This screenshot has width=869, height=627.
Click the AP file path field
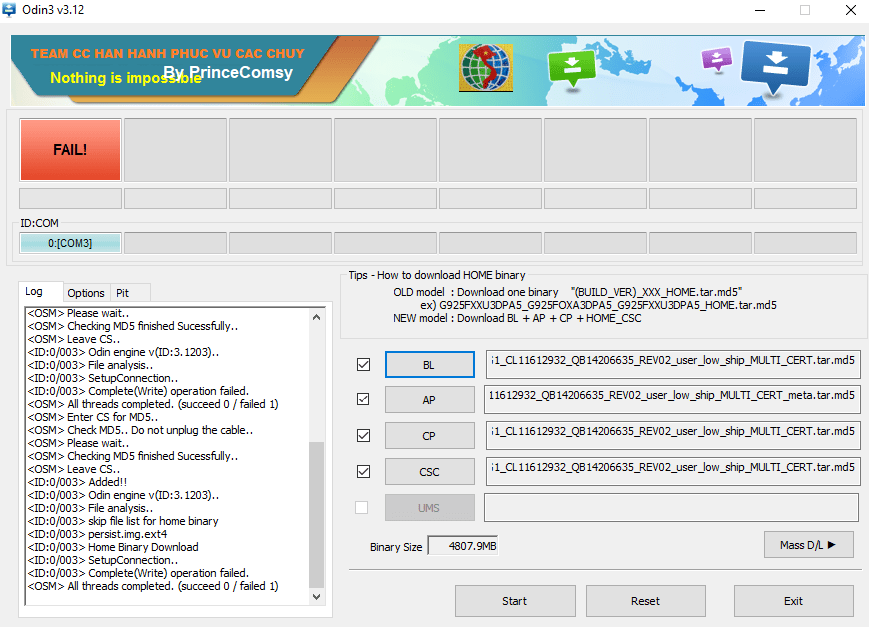672,399
